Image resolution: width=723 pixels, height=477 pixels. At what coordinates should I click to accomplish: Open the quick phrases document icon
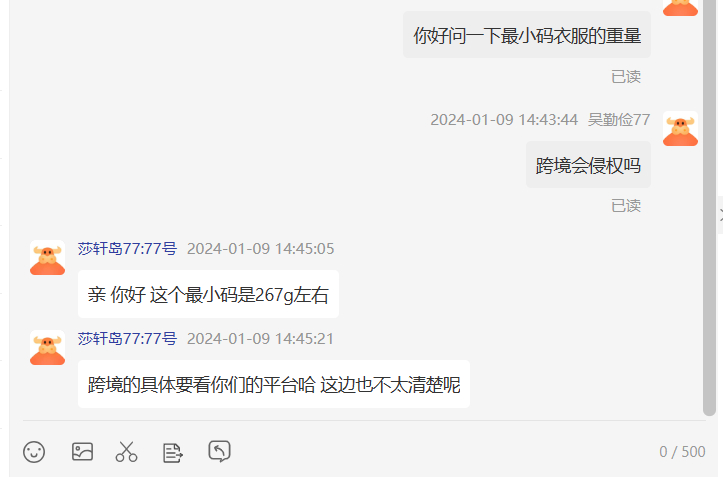173,453
